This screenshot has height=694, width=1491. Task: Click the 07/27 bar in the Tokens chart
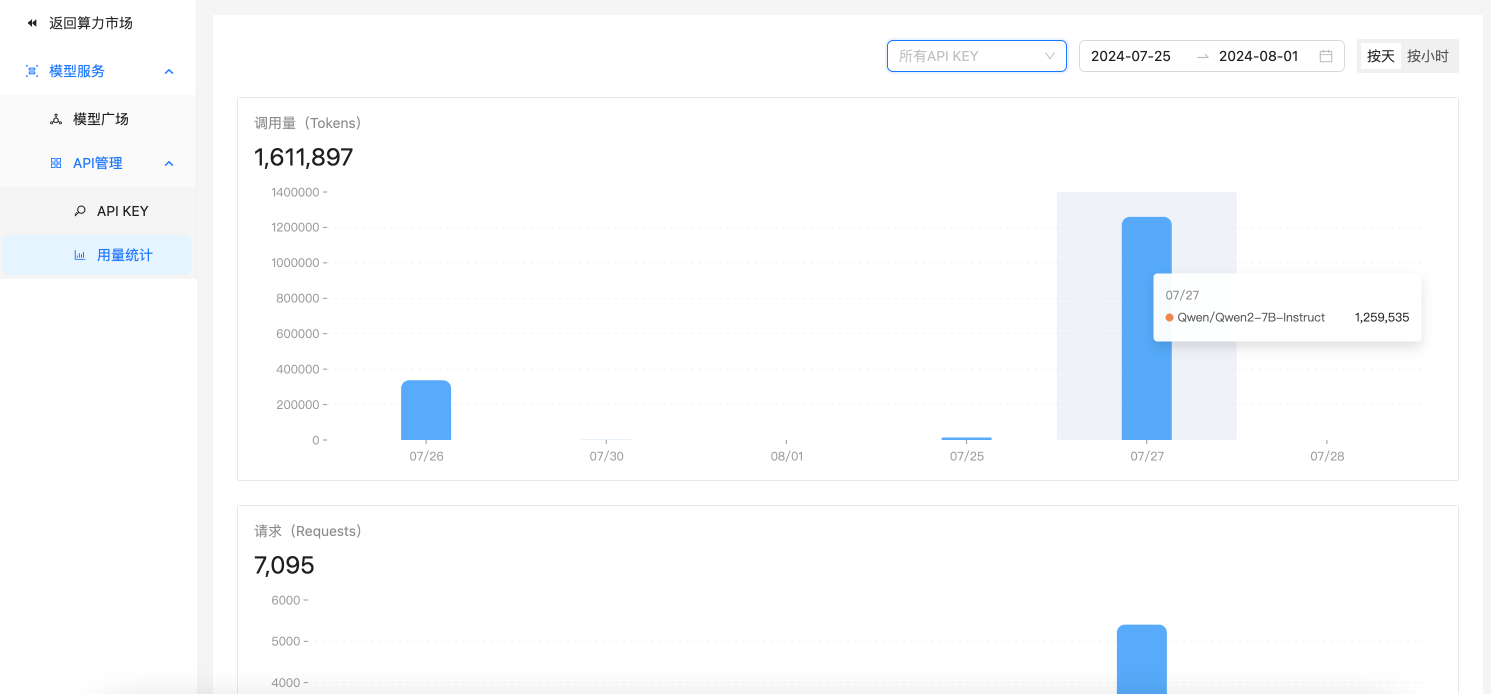[x=1147, y=328]
